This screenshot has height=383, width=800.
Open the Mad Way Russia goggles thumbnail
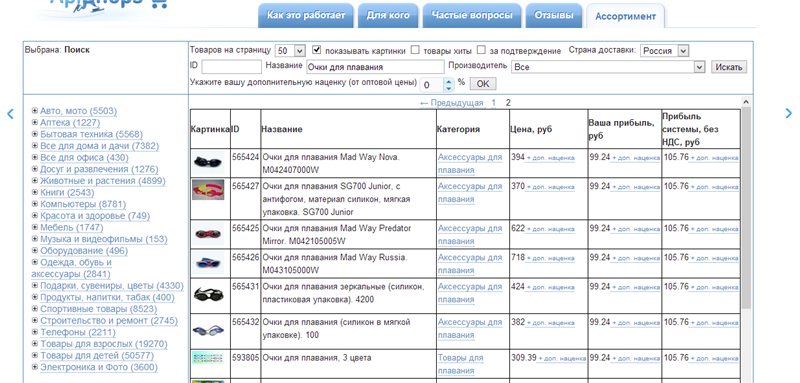pos(208,263)
